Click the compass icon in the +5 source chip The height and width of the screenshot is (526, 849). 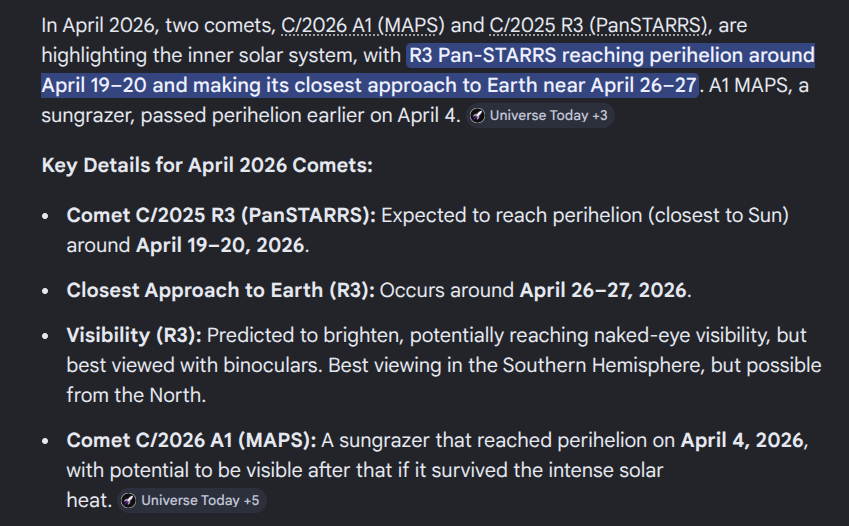[x=129, y=500]
